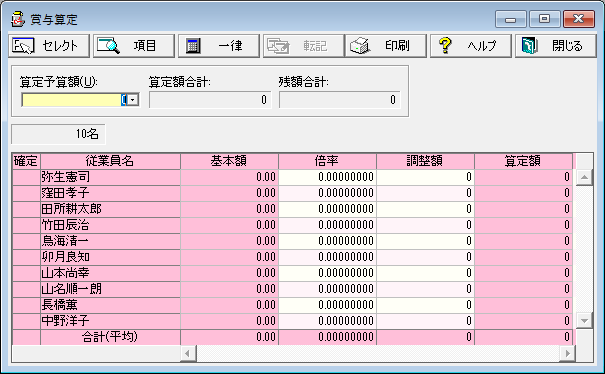Click 倍率 cell for 中野洋子
Screen dimensions: 605x374
coord(327,321)
